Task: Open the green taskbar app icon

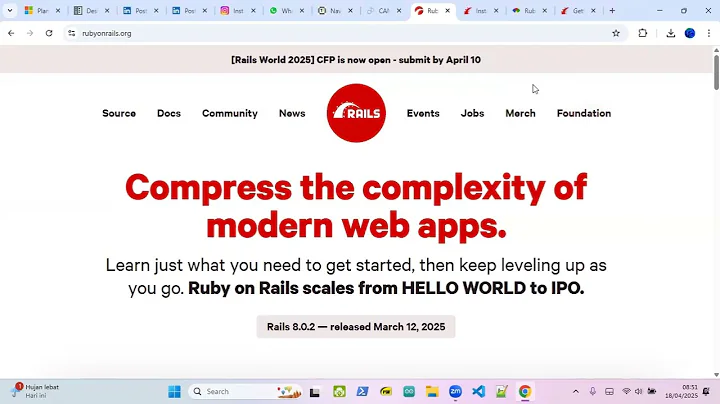Action: (x=339, y=392)
